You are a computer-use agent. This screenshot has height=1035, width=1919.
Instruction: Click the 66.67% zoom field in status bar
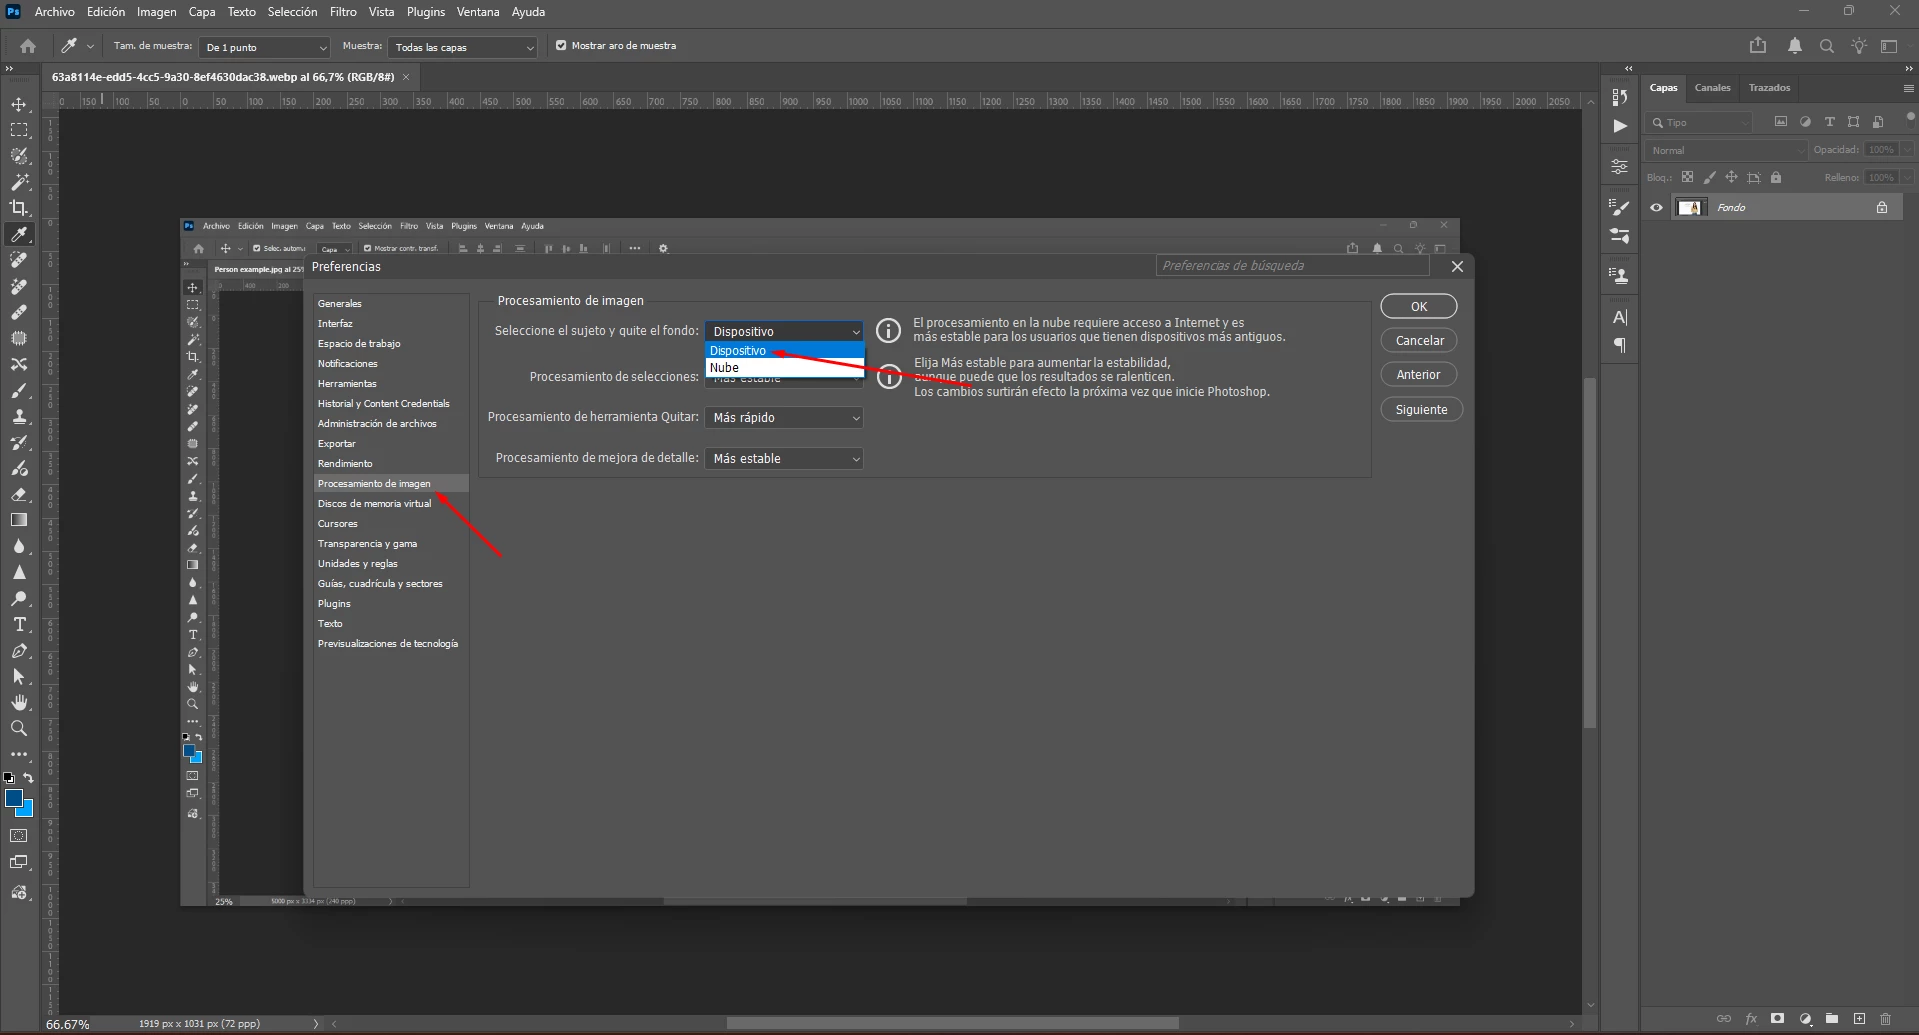pyautogui.click(x=68, y=1024)
